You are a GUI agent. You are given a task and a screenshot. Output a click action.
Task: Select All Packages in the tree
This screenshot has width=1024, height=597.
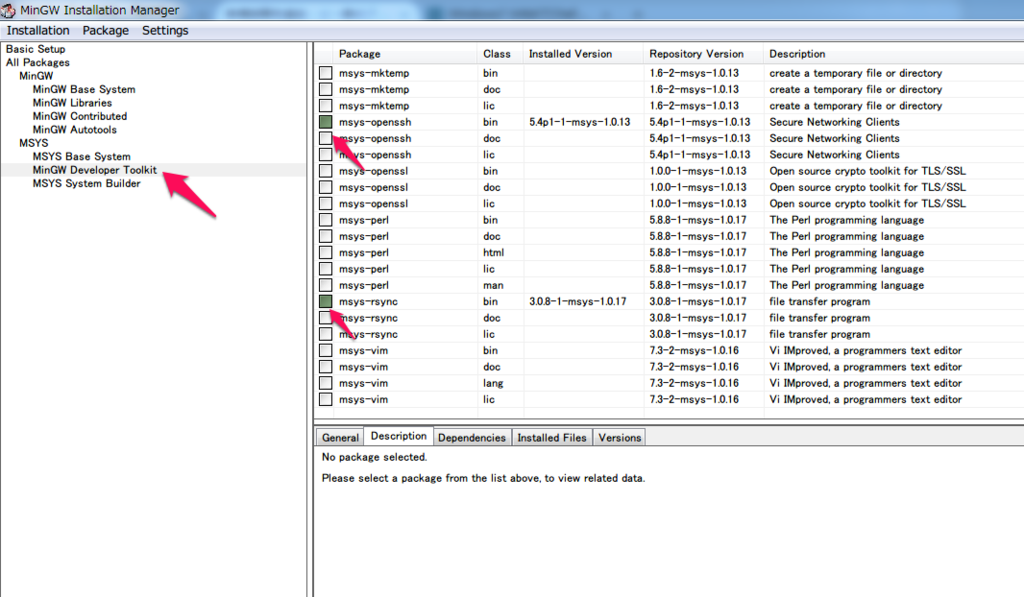pyautogui.click(x=38, y=63)
